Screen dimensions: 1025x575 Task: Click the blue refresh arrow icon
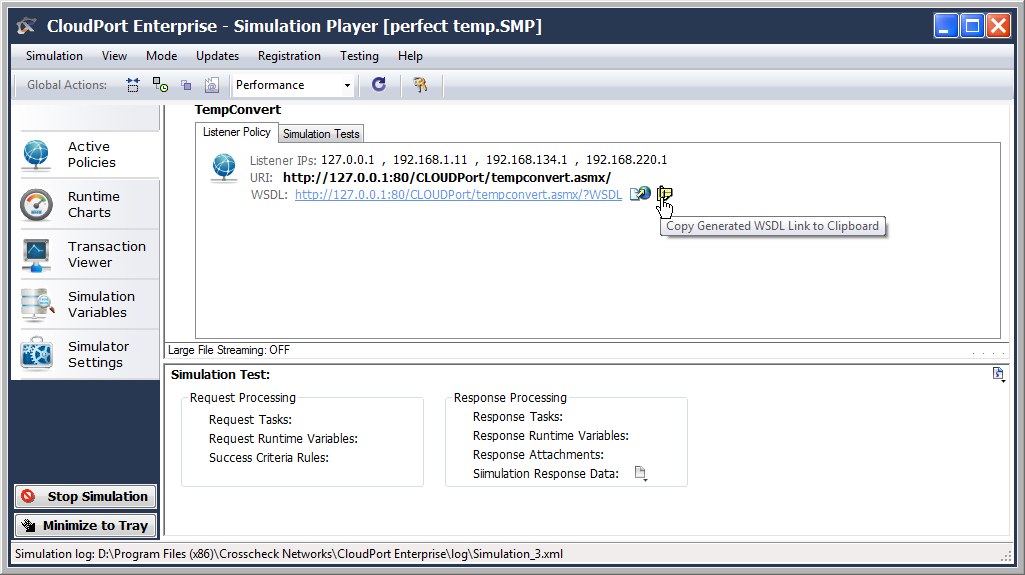click(378, 84)
